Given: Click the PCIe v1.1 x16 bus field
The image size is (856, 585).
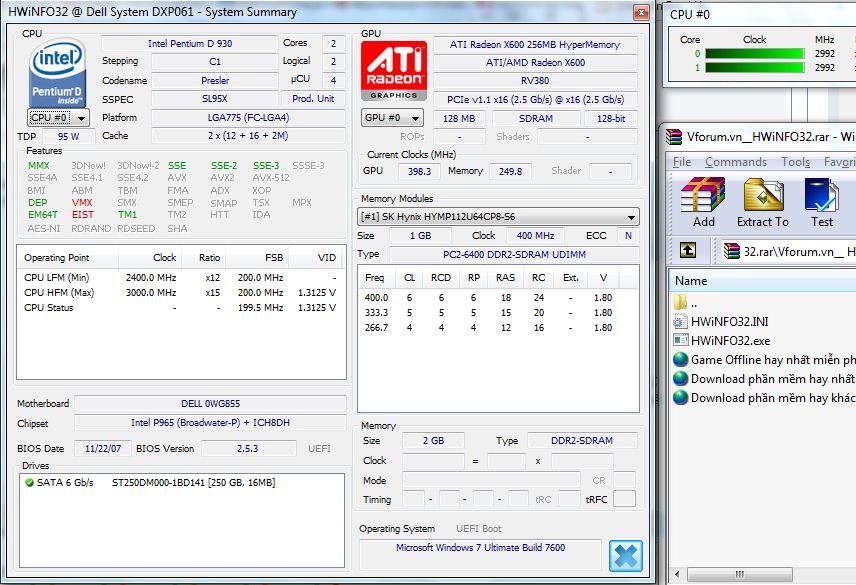Looking at the screenshot, I should pyautogui.click(x=535, y=100).
